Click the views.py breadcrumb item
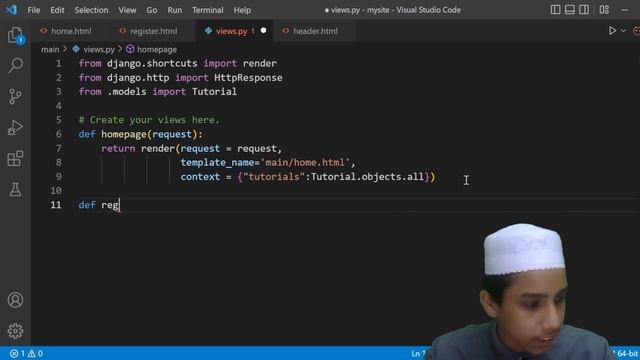 pos(99,49)
